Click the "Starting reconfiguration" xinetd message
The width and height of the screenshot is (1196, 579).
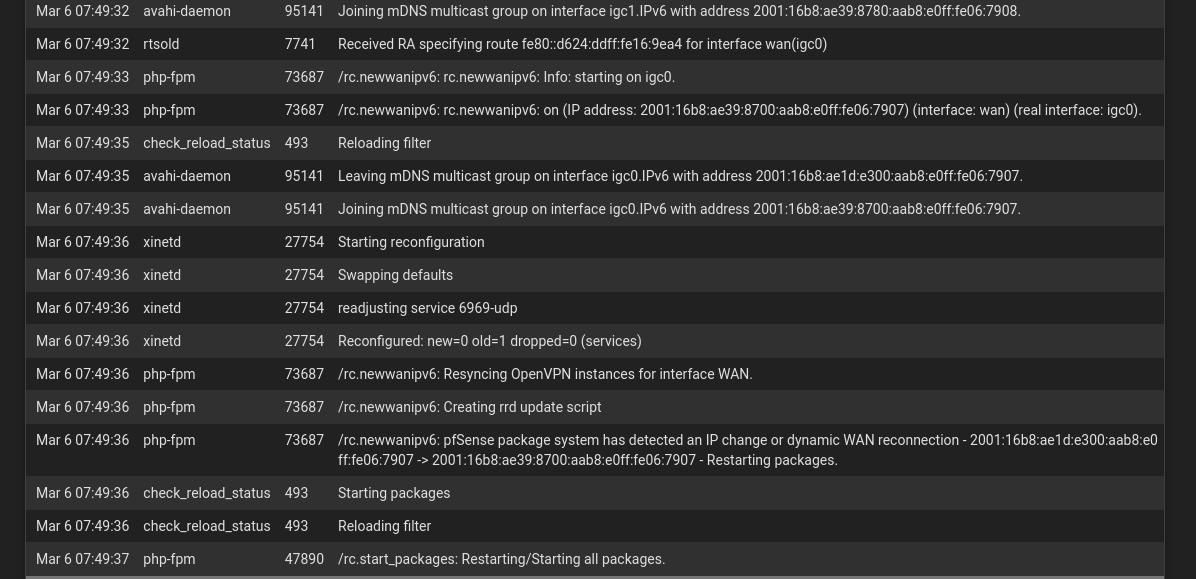pos(411,242)
